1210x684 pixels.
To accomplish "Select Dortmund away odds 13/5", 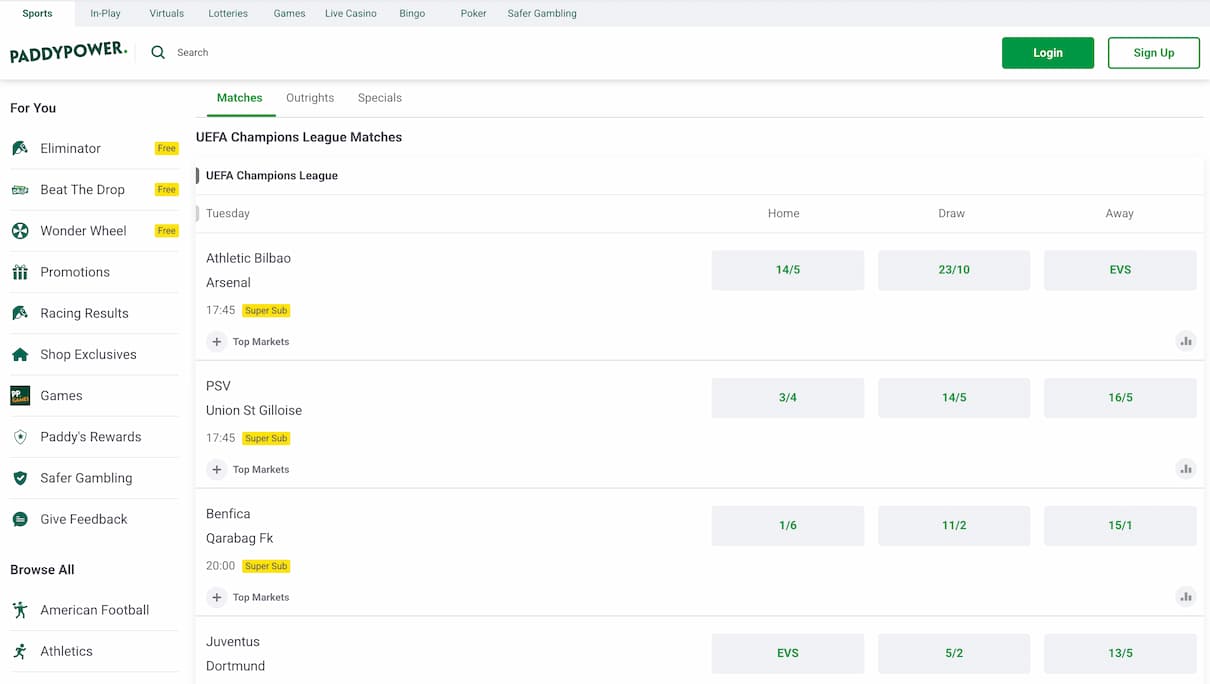I will (x=1120, y=653).
